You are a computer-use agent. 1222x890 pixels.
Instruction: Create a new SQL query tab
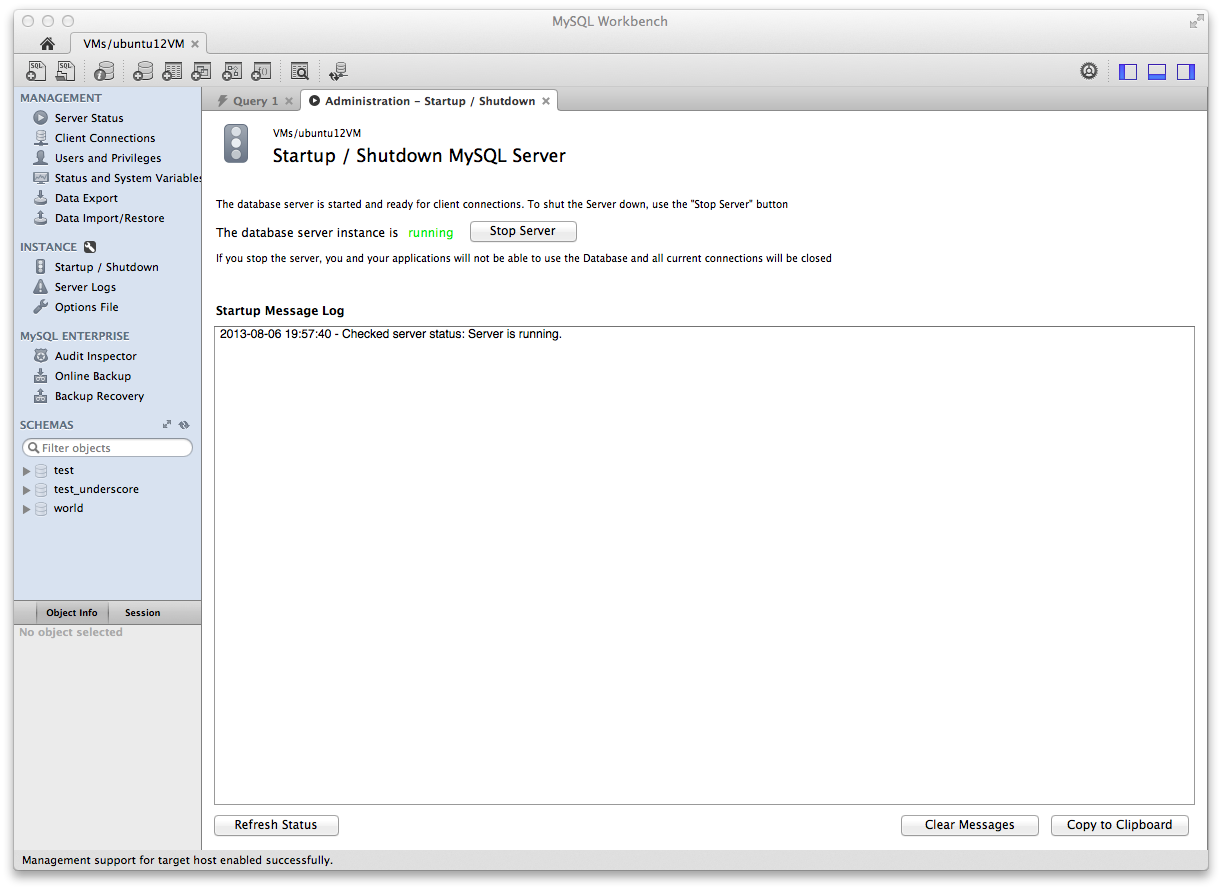[37, 71]
